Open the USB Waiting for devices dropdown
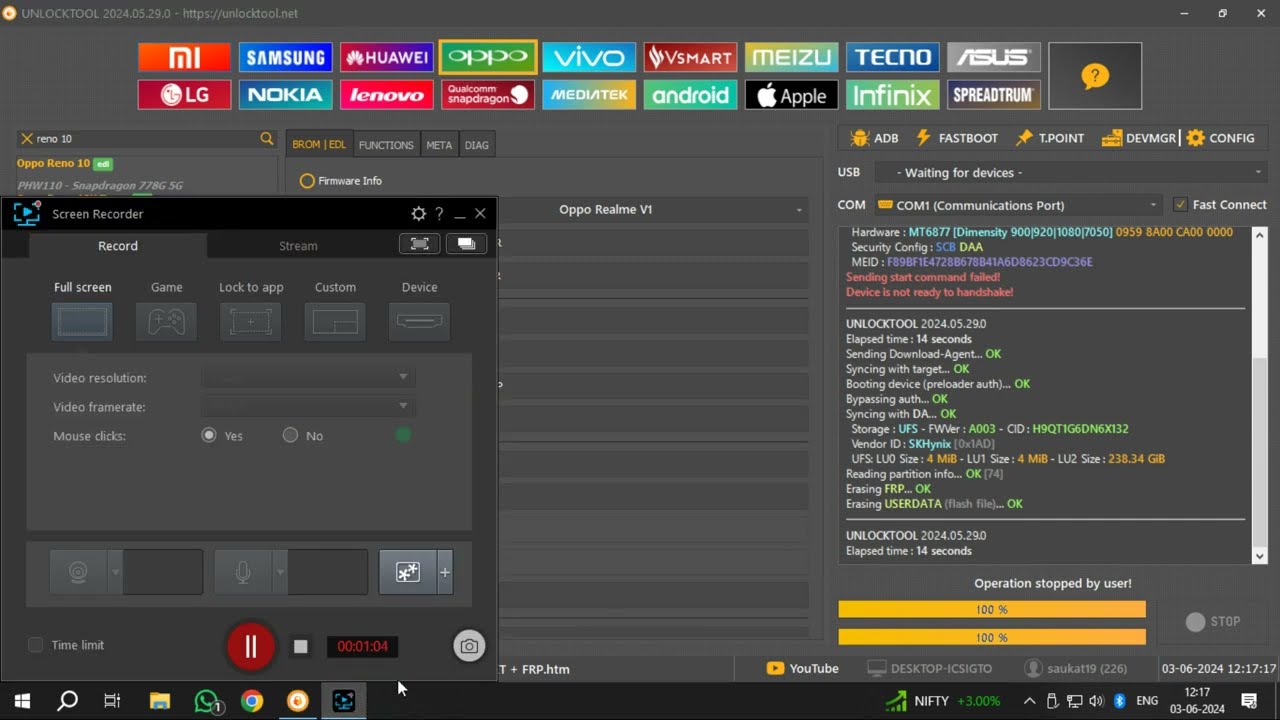This screenshot has width=1280, height=720. point(1073,173)
